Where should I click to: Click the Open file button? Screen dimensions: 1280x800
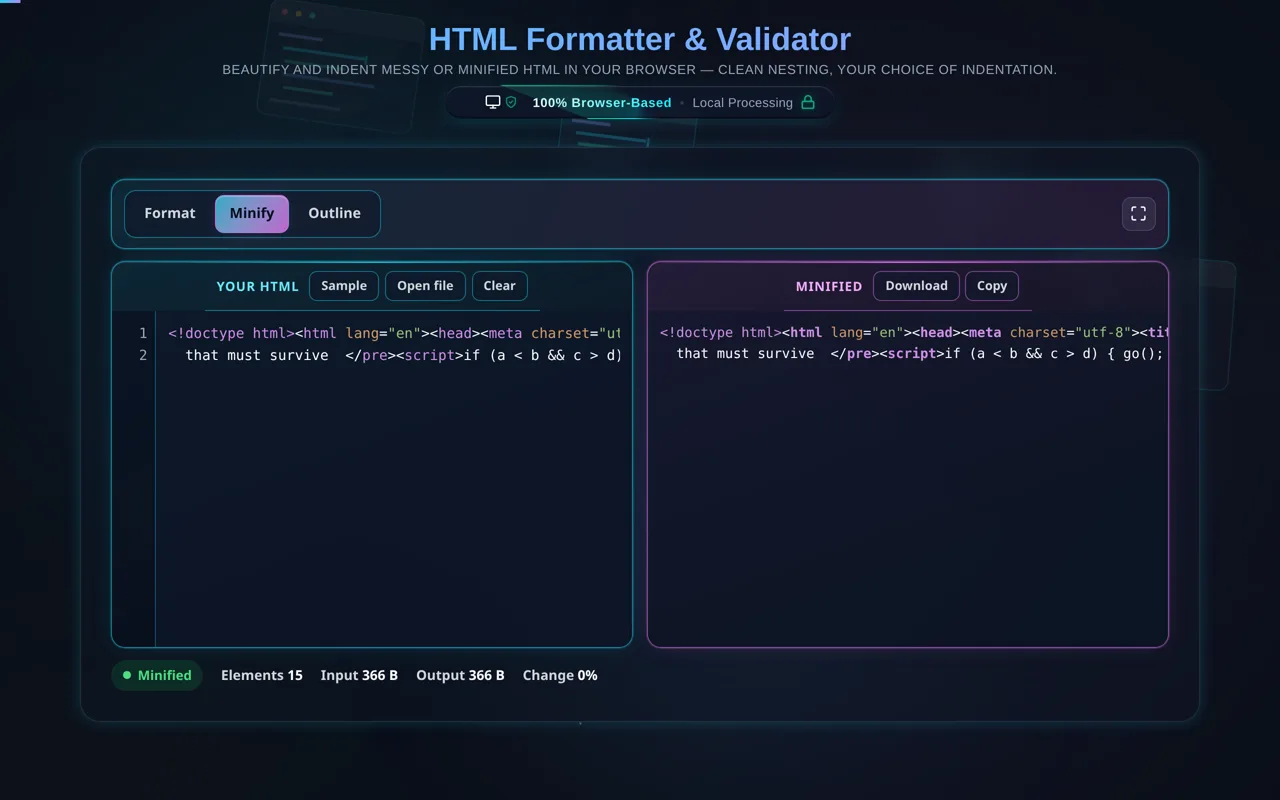point(425,286)
